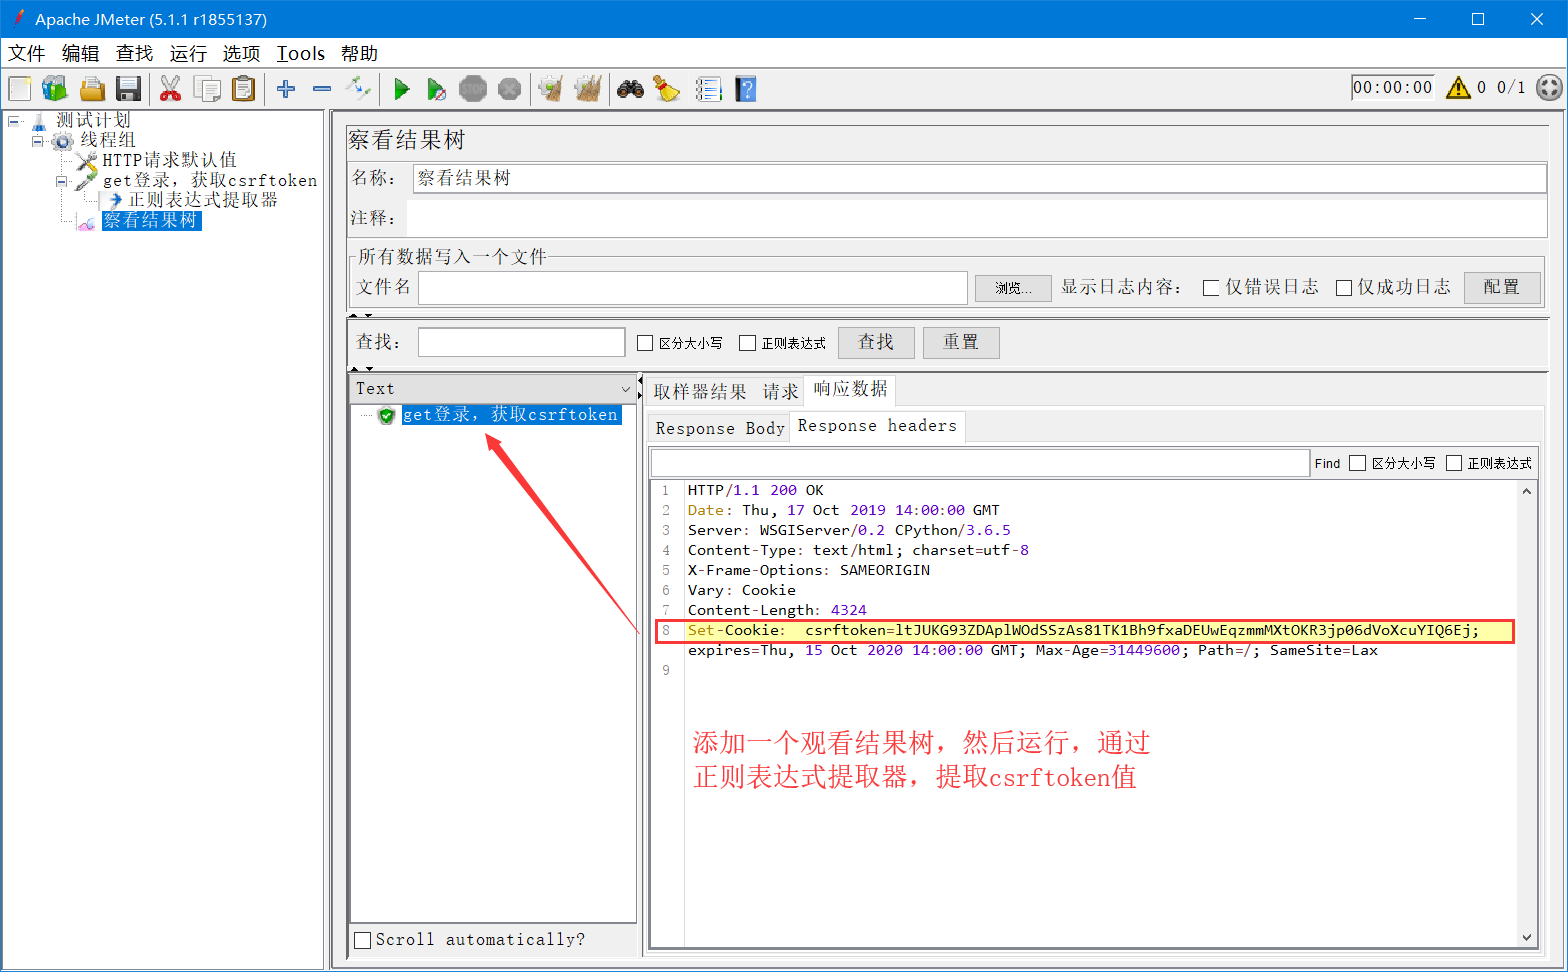Show the log viewer via warning triangle

1459,88
